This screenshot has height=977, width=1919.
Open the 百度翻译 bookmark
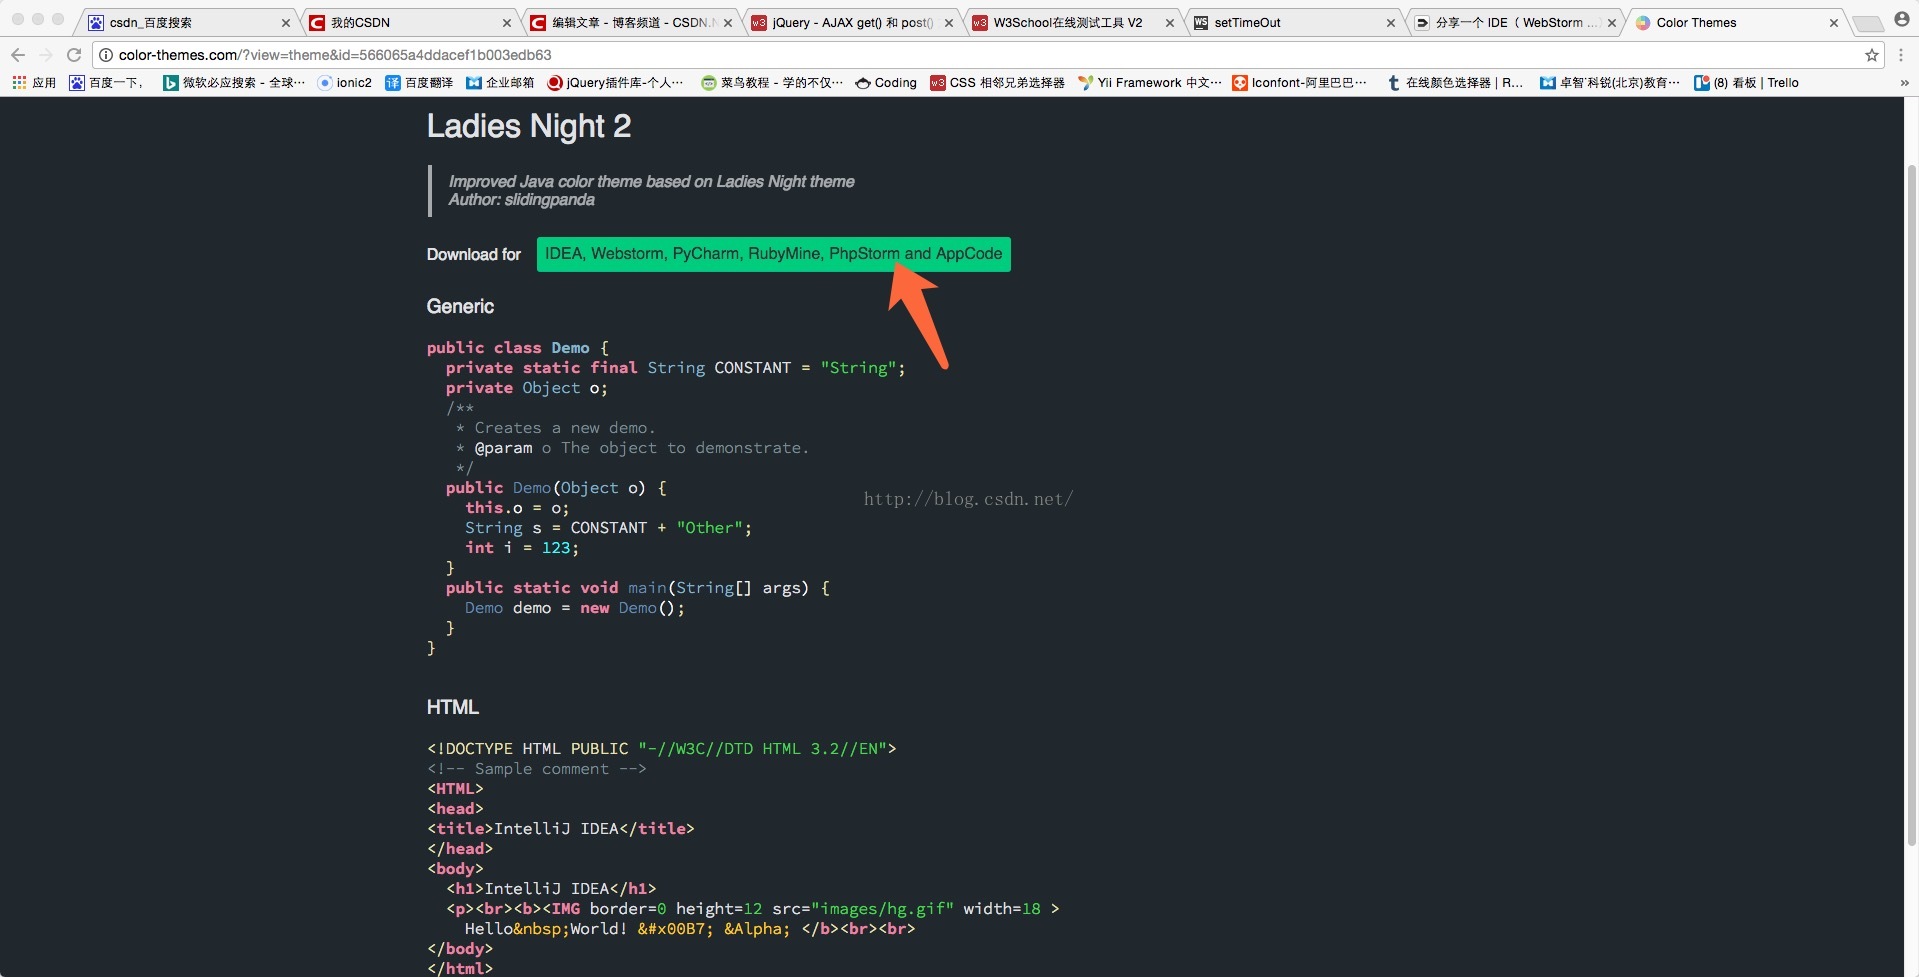coord(419,83)
